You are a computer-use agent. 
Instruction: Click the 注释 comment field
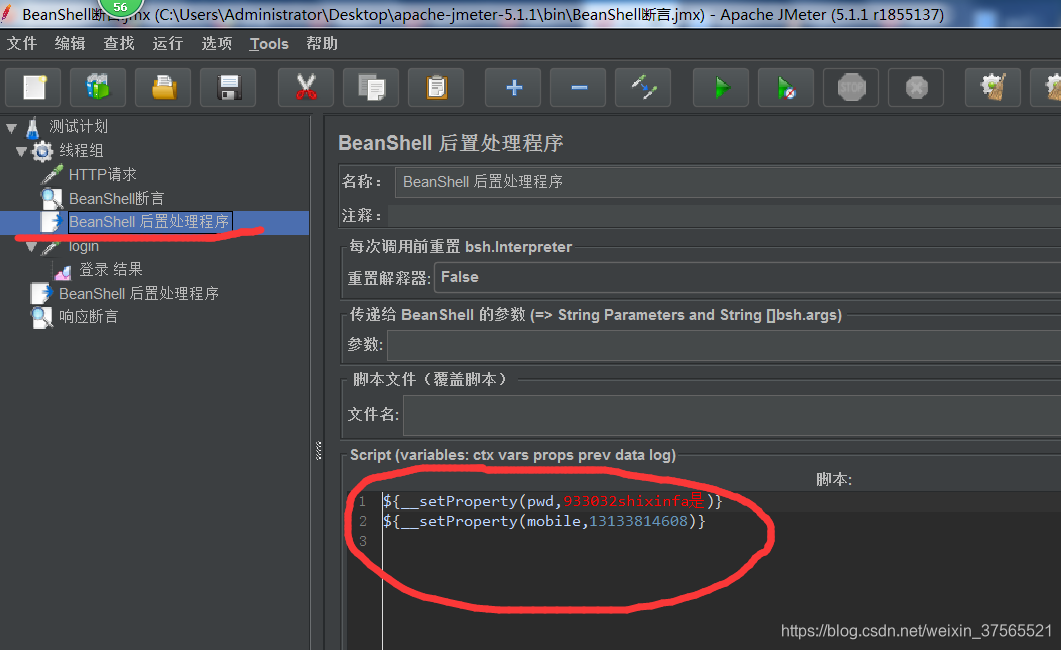click(724, 216)
